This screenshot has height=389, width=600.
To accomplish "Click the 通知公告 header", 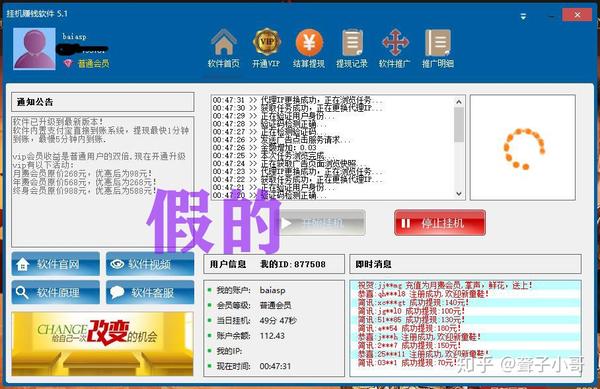I will (103, 102).
